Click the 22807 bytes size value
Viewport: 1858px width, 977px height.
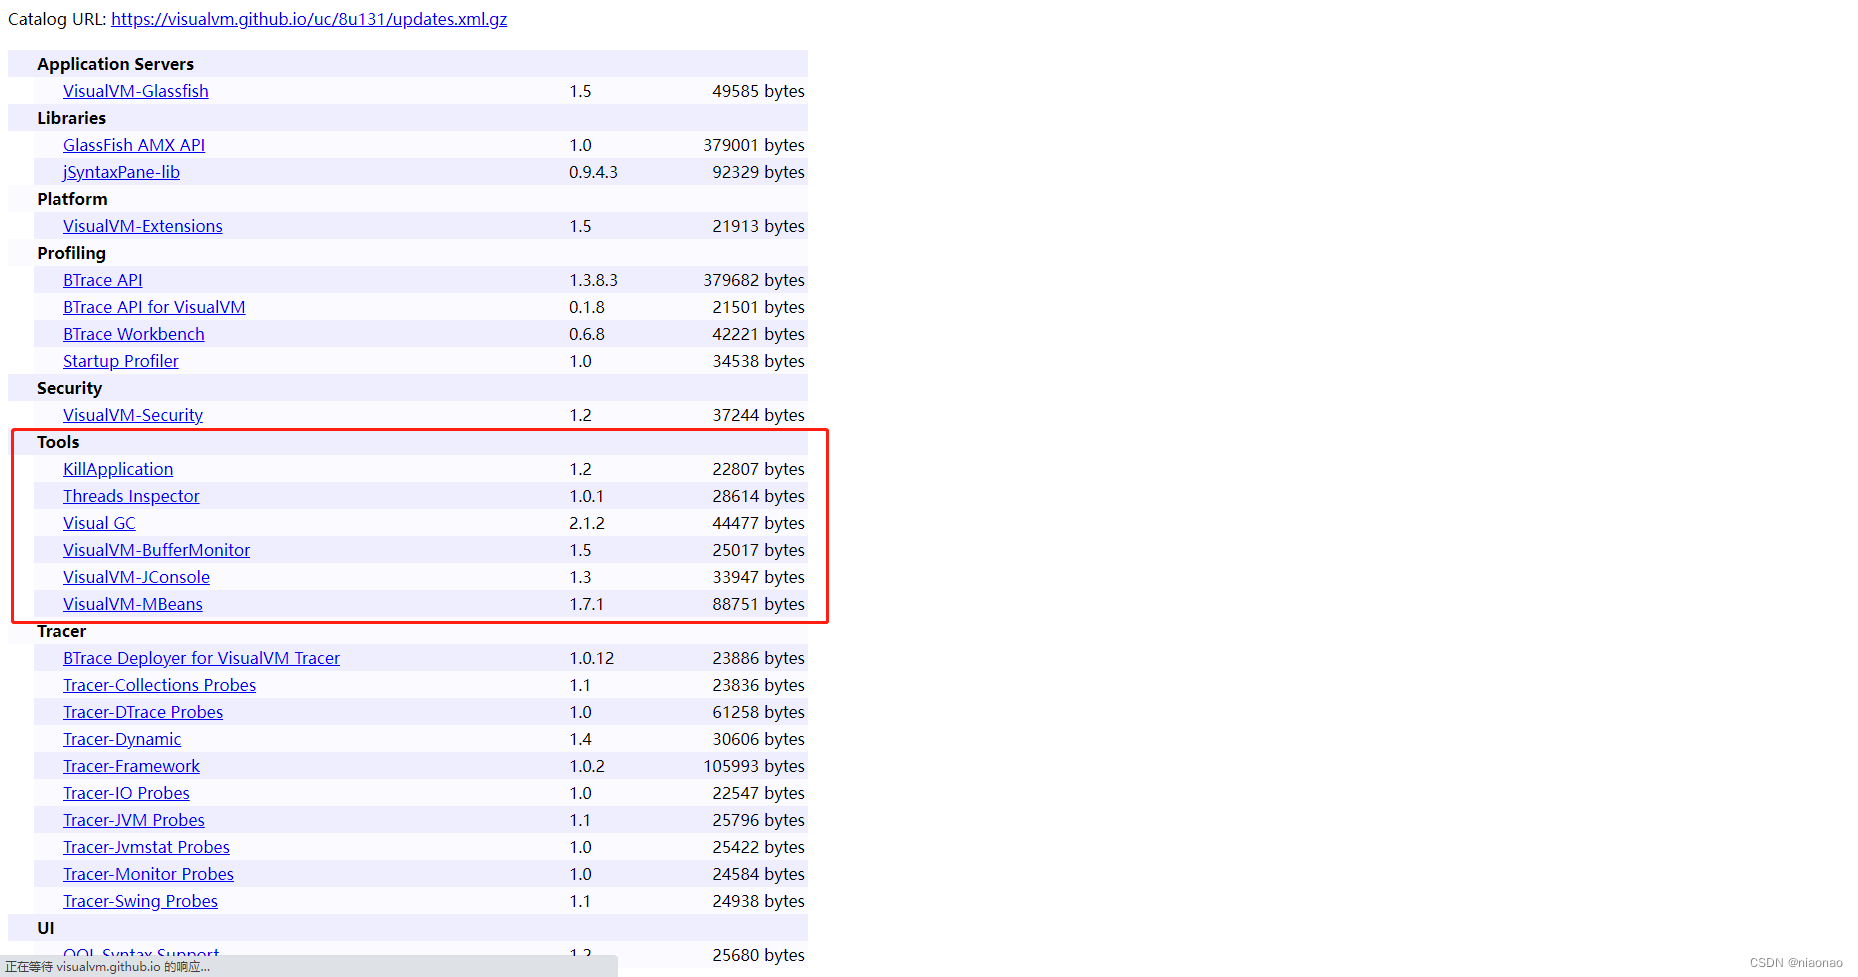pos(758,469)
